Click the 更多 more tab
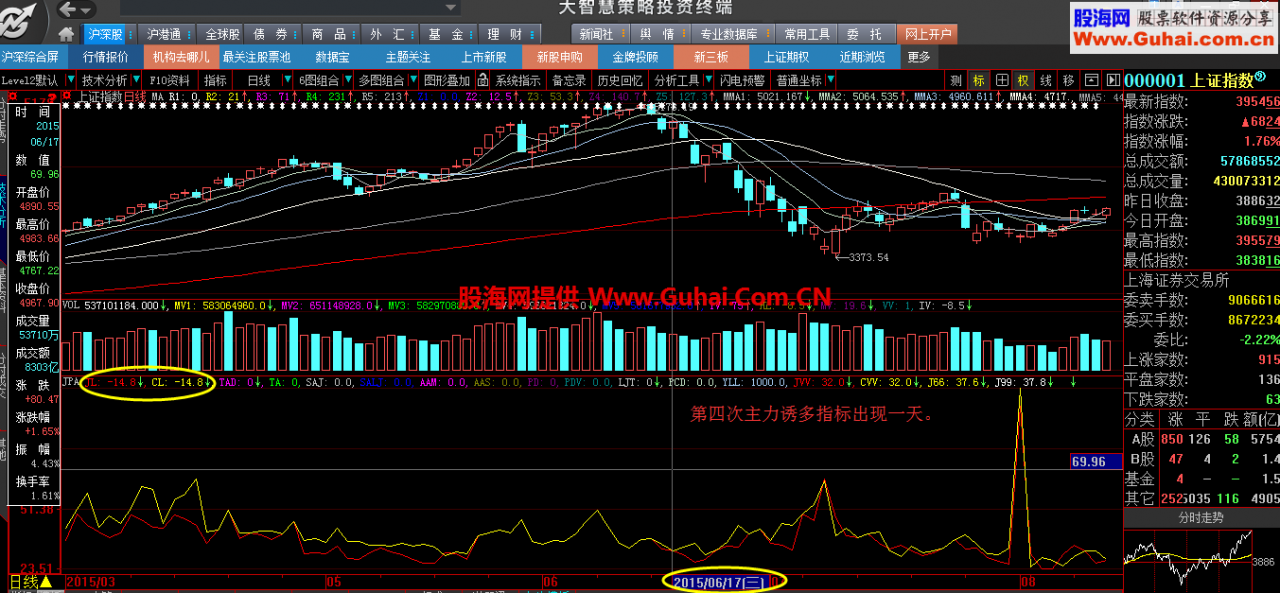This screenshot has height=593, width=1280. (918, 57)
